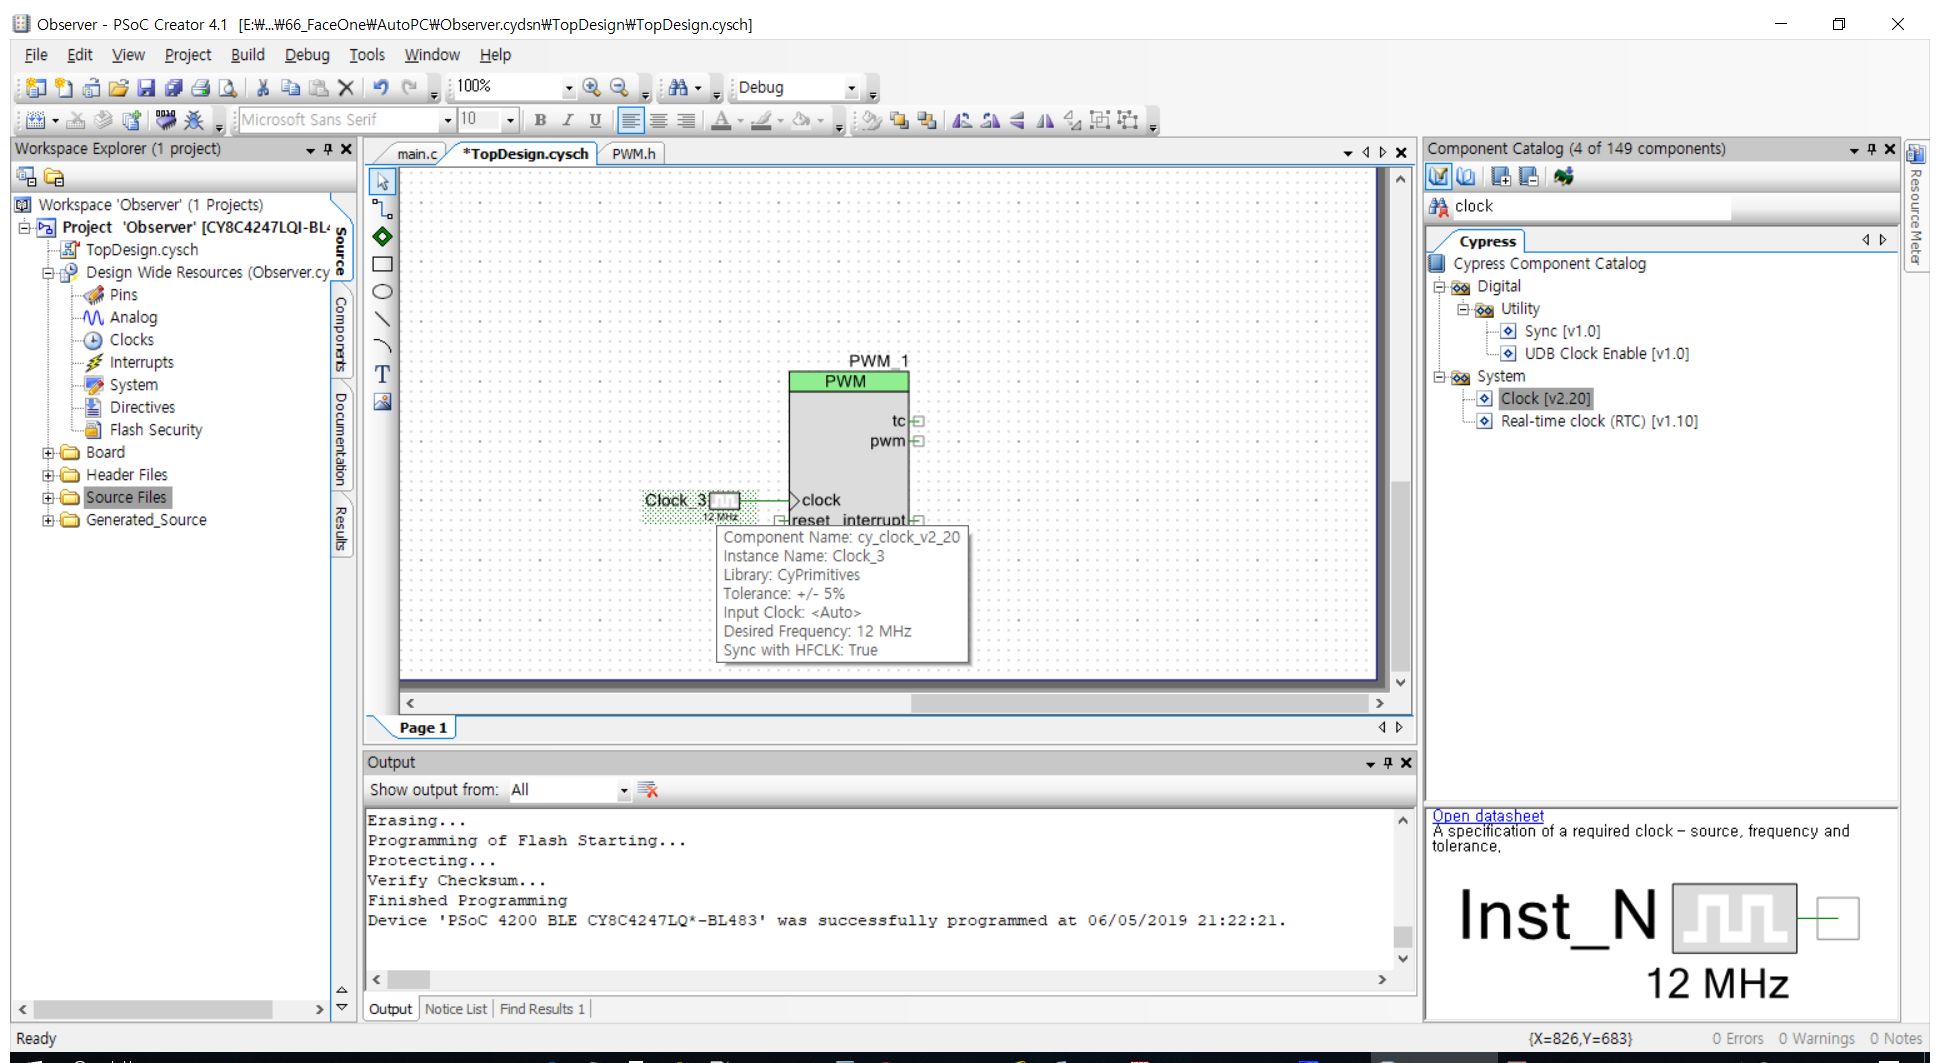Click the Program chip icon

pos(166,120)
